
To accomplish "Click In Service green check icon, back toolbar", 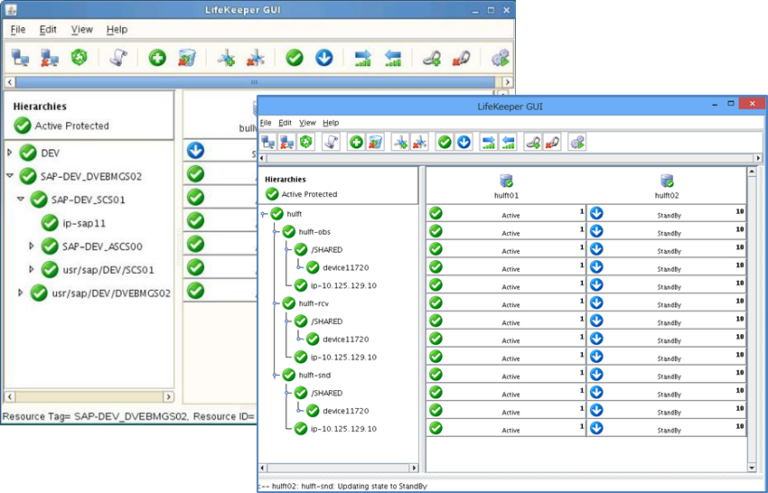I will coord(294,58).
